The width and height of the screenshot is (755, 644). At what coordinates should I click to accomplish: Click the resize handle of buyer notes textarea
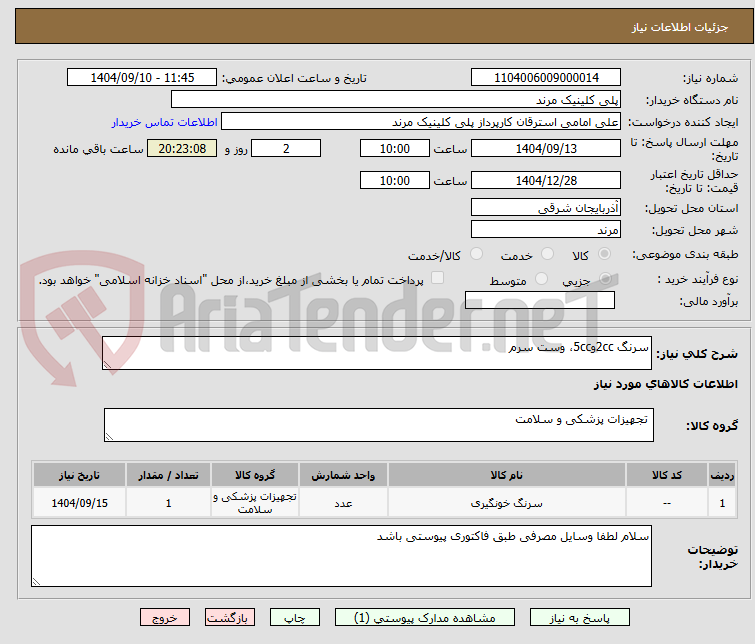pos(36,582)
